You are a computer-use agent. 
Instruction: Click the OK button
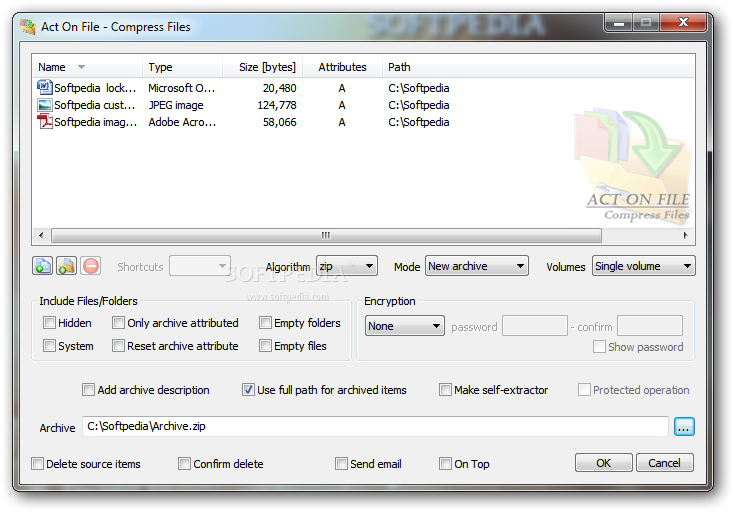tap(603, 463)
